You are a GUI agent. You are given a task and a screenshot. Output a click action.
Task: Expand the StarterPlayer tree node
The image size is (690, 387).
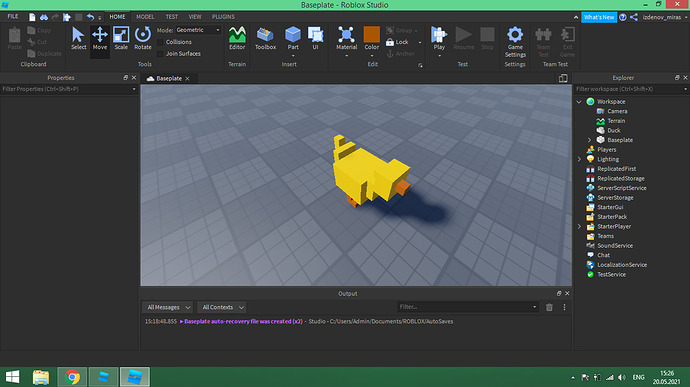[579, 227]
